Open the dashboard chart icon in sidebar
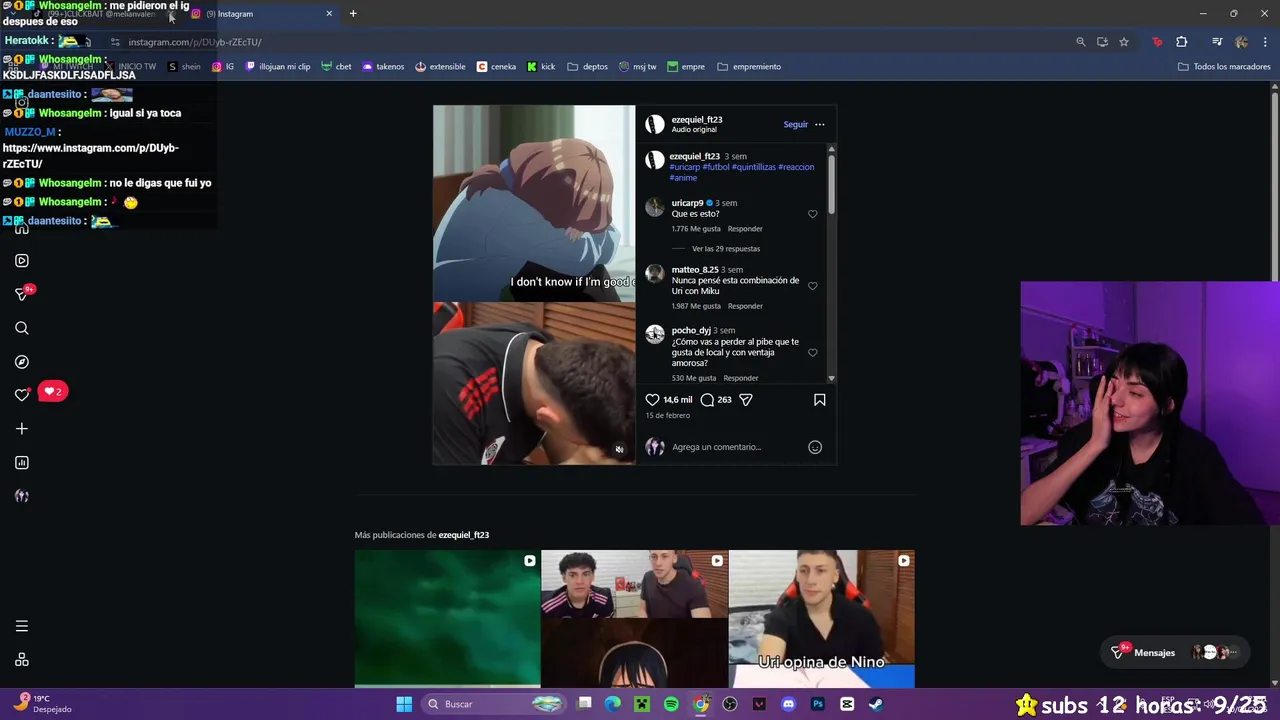Viewport: 1280px width, 720px height. tap(22, 463)
